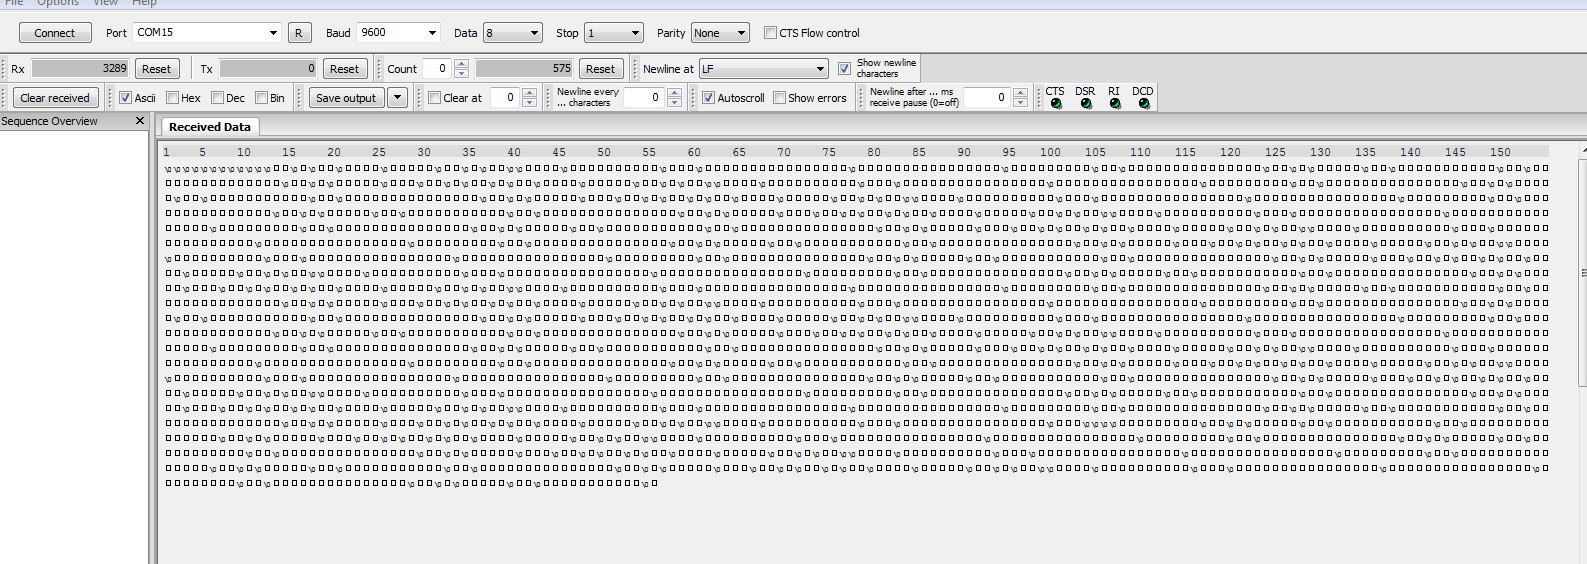This screenshot has height=564, width=1587.
Task: Enable the Show errors checkbox
Action: [779, 98]
